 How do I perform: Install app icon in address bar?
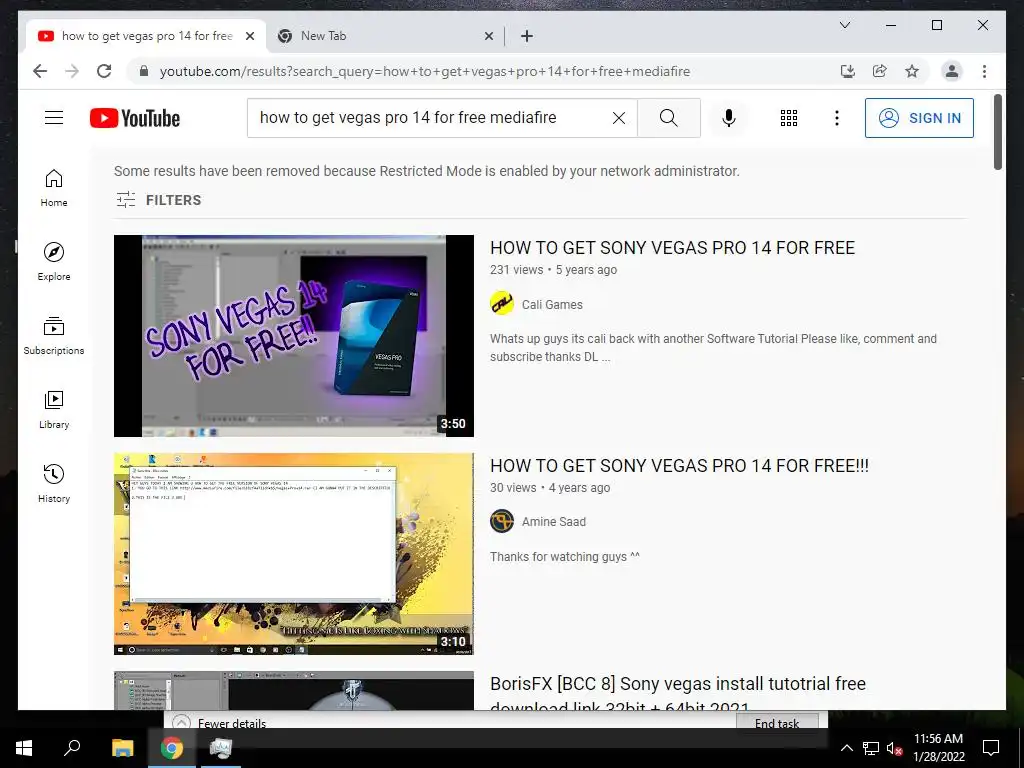click(x=848, y=71)
